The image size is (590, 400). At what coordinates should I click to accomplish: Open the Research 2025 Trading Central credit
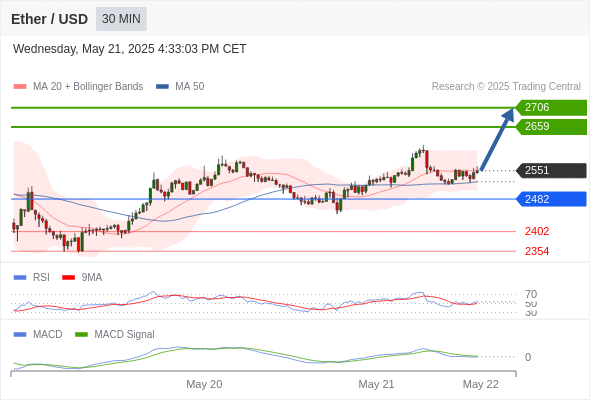[506, 87]
